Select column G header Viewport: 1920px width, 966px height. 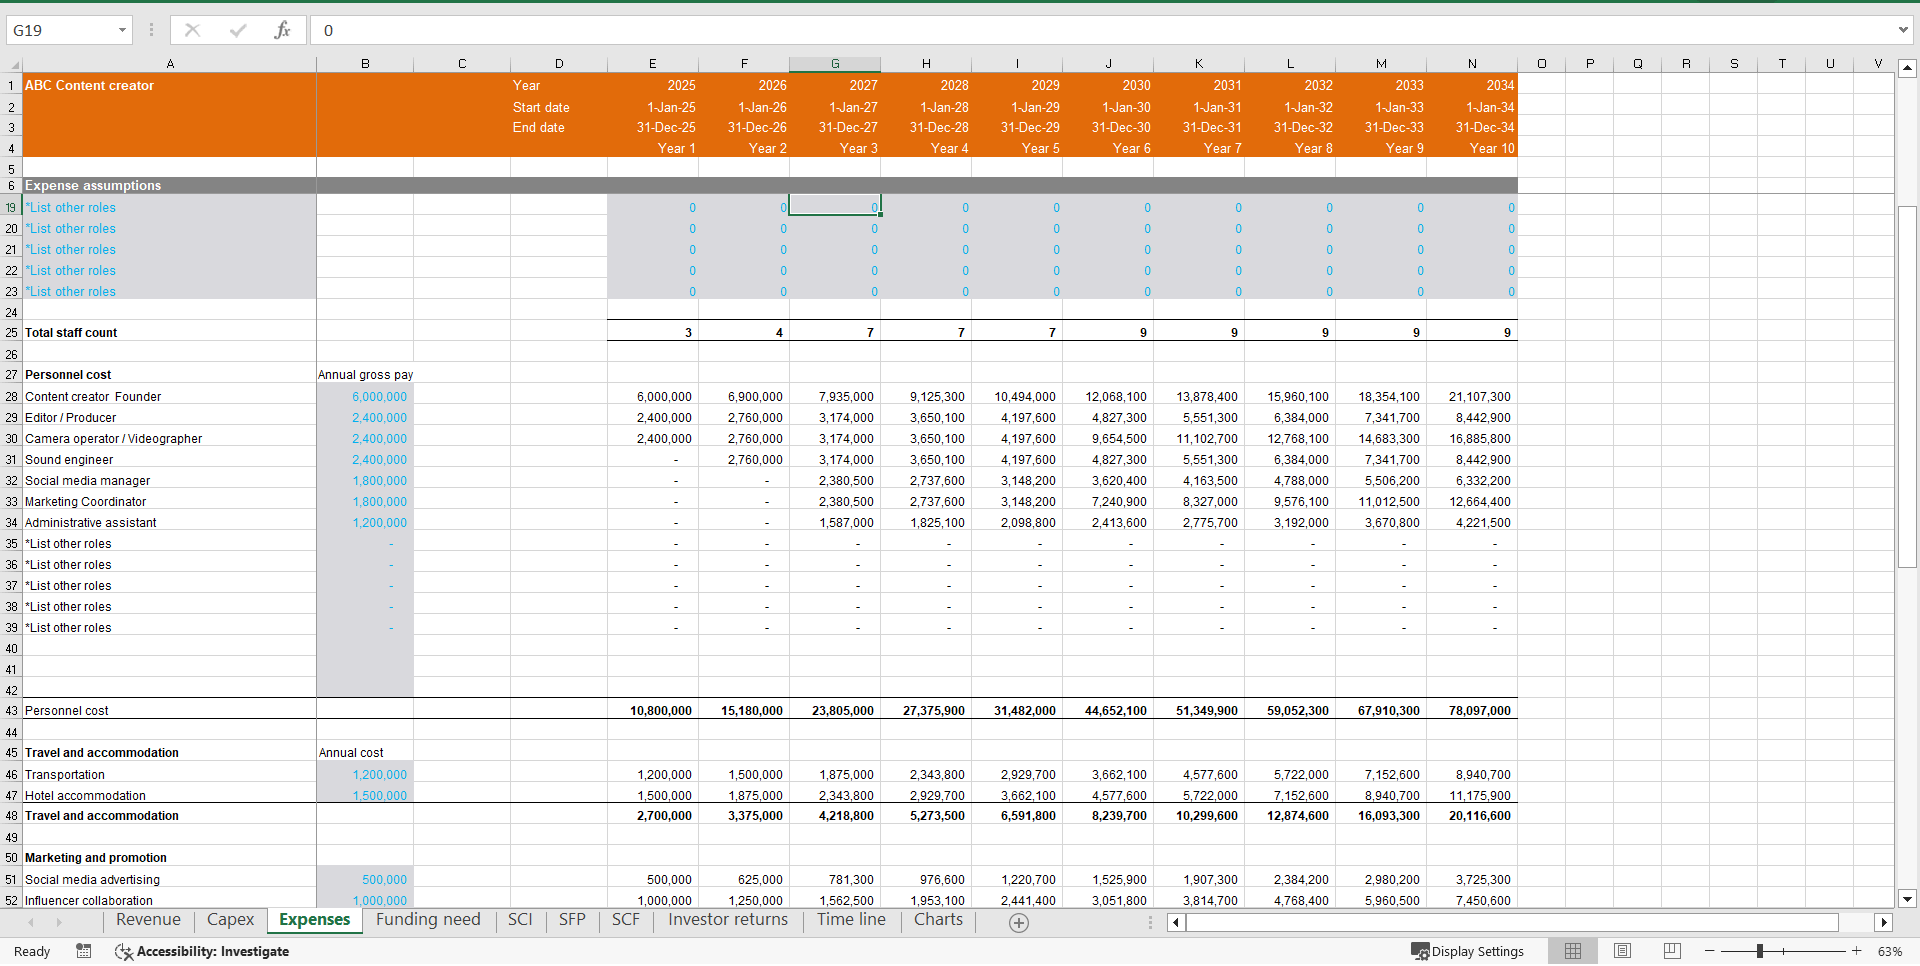pos(835,64)
